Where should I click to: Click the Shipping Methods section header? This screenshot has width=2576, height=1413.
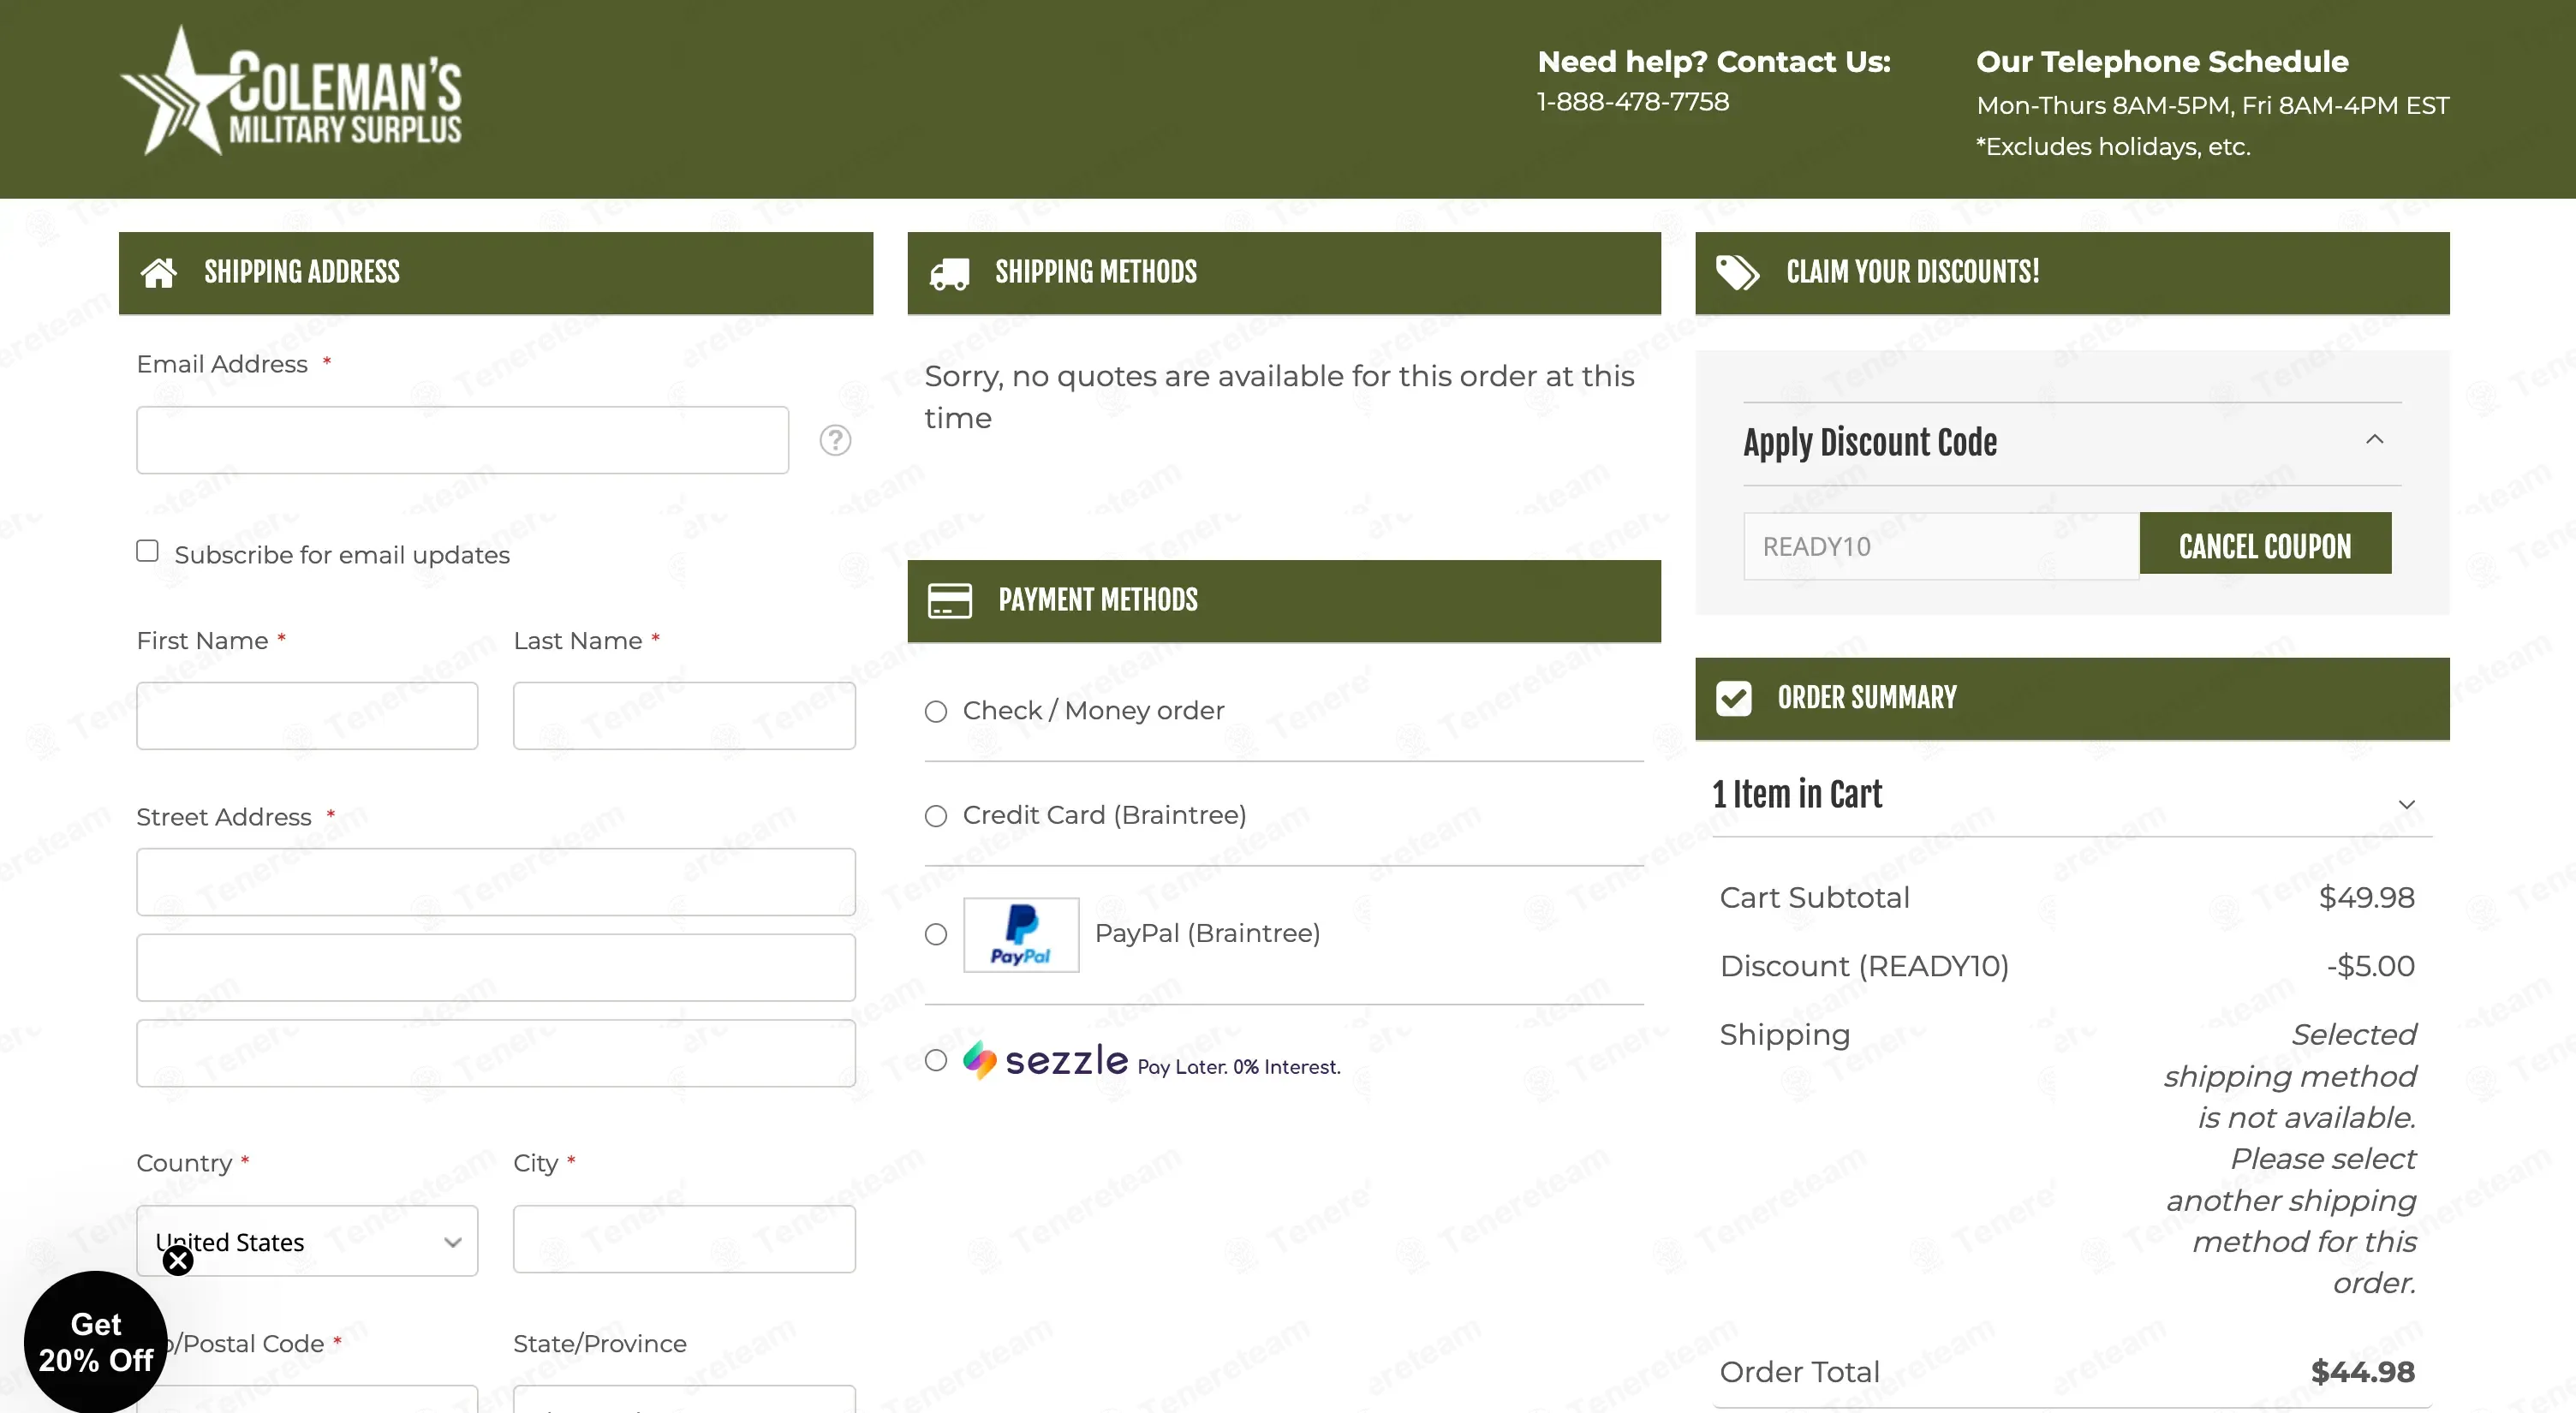pyautogui.click(x=1284, y=273)
